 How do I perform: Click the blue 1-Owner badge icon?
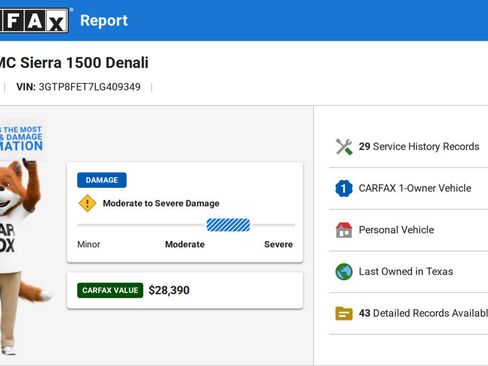(x=344, y=188)
